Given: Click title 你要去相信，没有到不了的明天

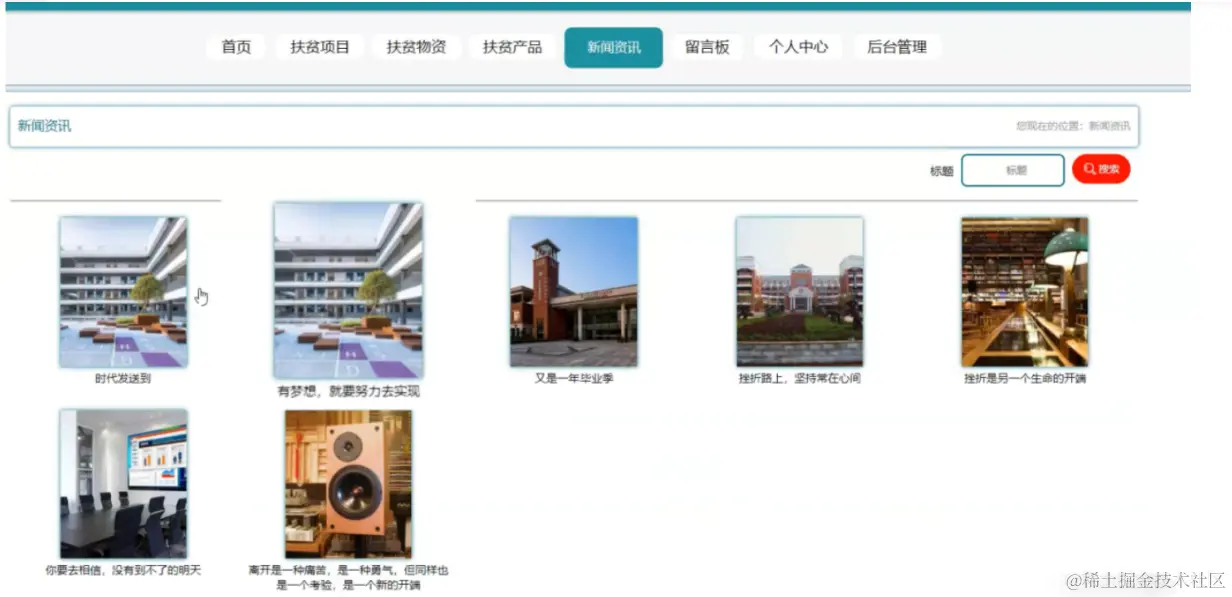Looking at the screenshot, I should click(x=123, y=571).
